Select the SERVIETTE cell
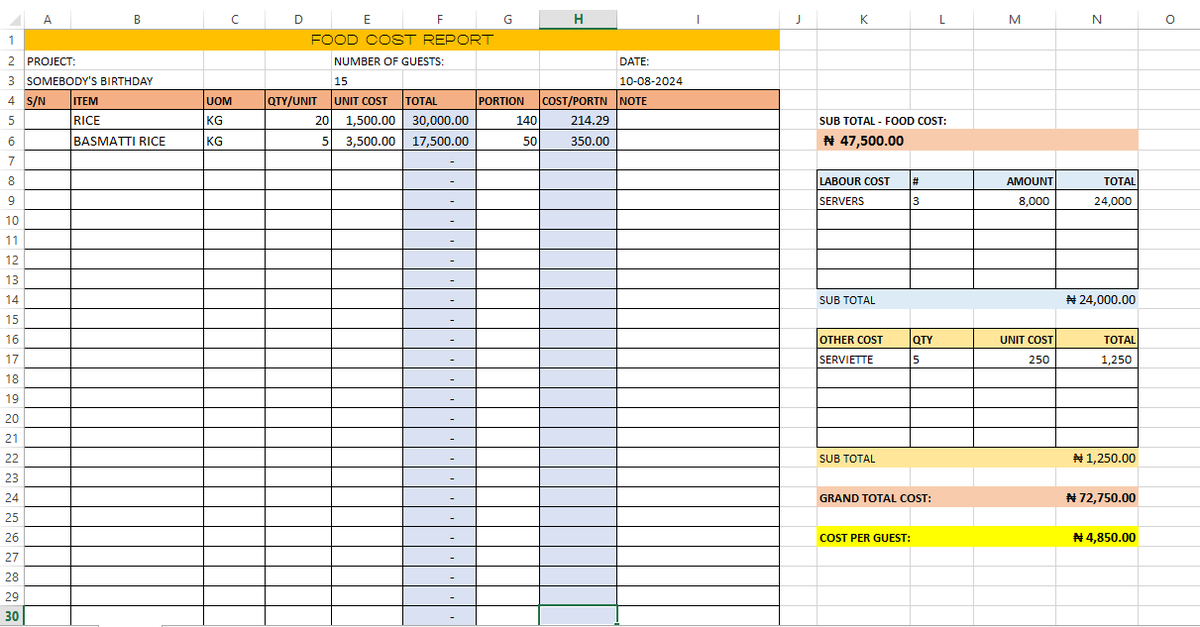 point(863,359)
